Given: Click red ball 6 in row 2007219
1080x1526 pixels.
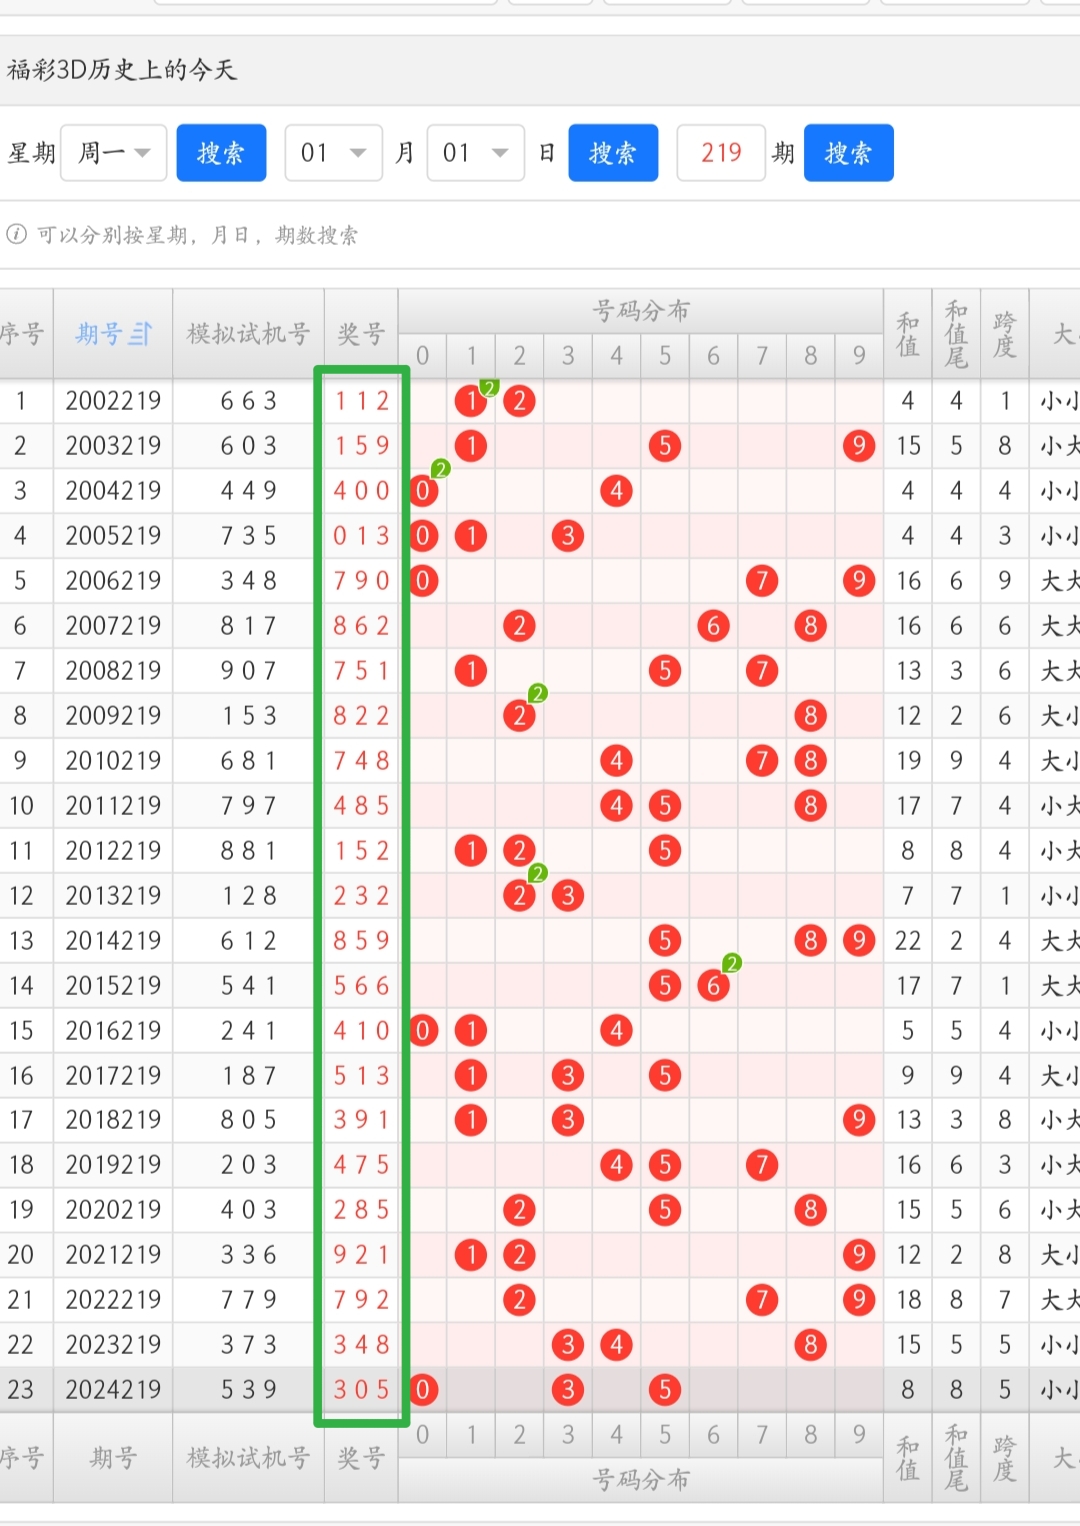Looking at the screenshot, I should (x=713, y=626).
